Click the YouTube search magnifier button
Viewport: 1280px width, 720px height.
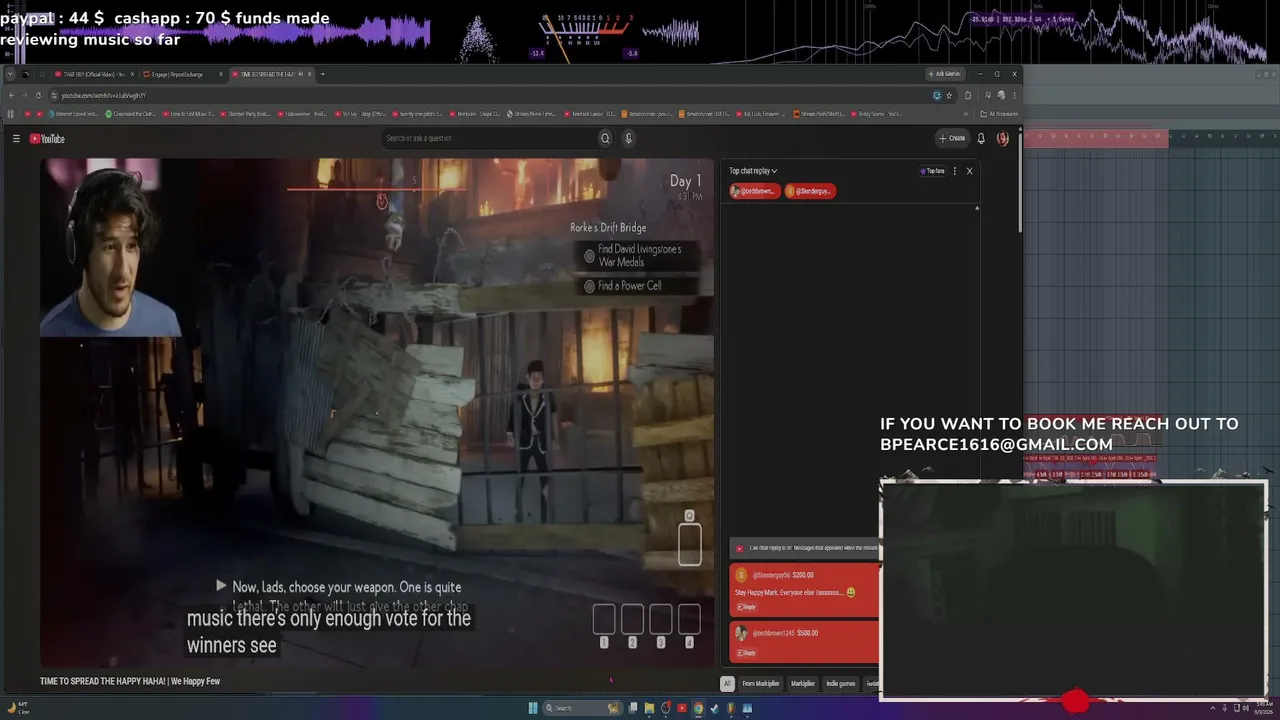(x=605, y=139)
